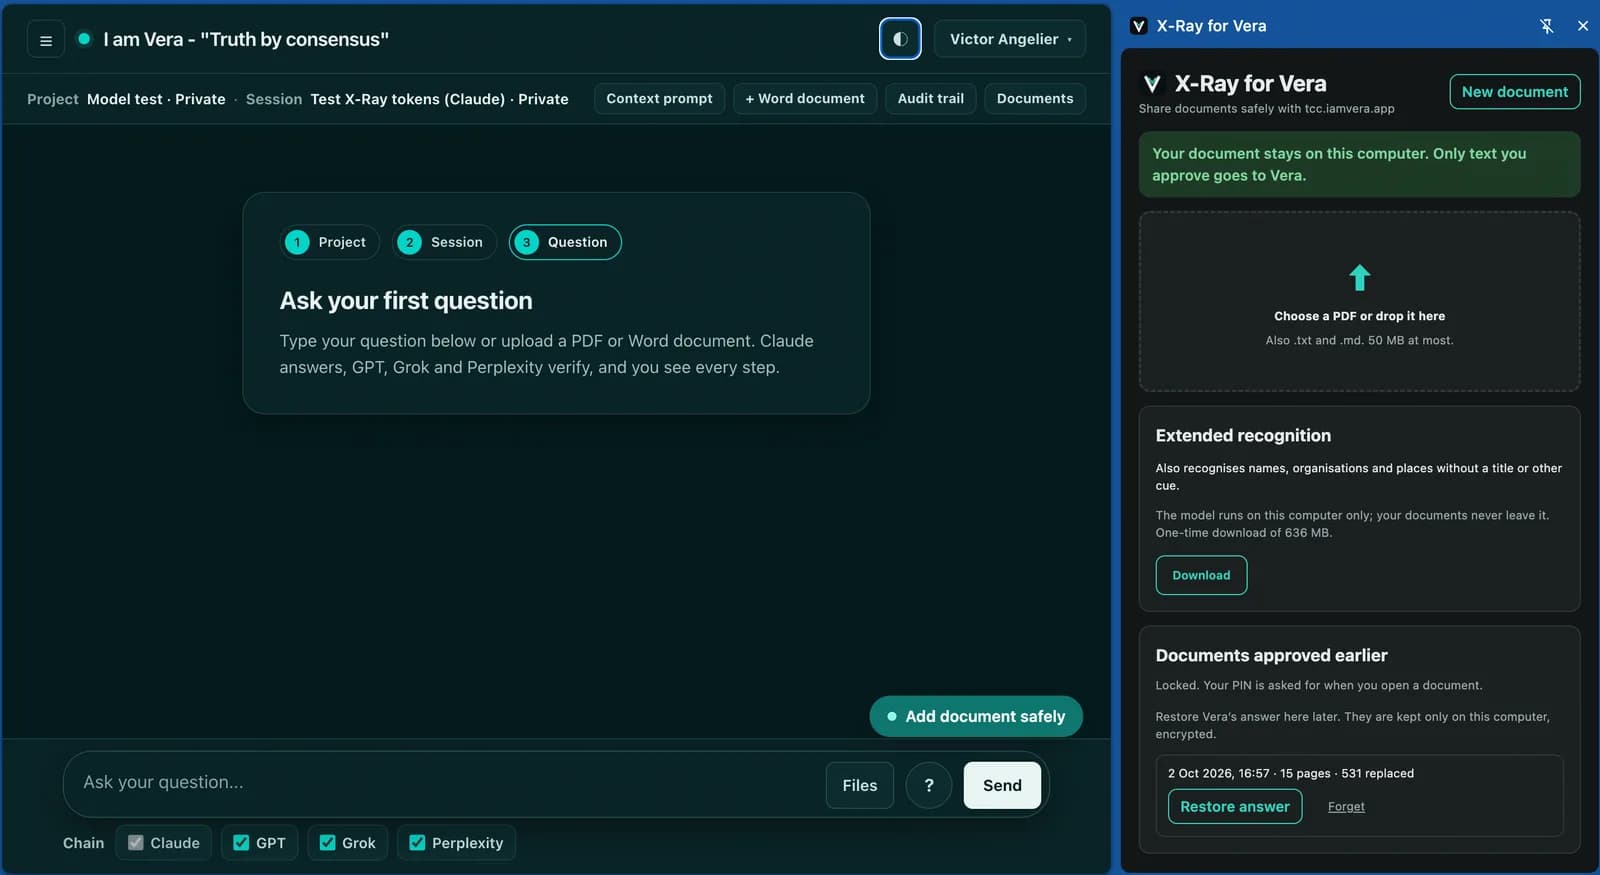Click '2 Oct 2026, 16:57 · 15 pages · 531 replaced'
The image size is (1600, 875).
point(1291,773)
